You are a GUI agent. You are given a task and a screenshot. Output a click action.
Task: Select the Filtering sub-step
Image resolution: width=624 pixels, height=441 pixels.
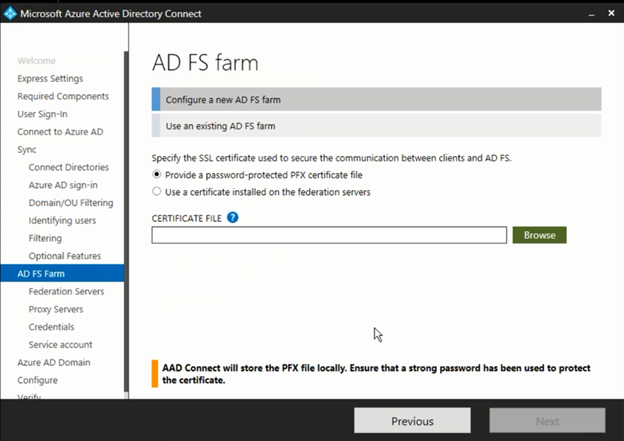pyautogui.click(x=45, y=238)
